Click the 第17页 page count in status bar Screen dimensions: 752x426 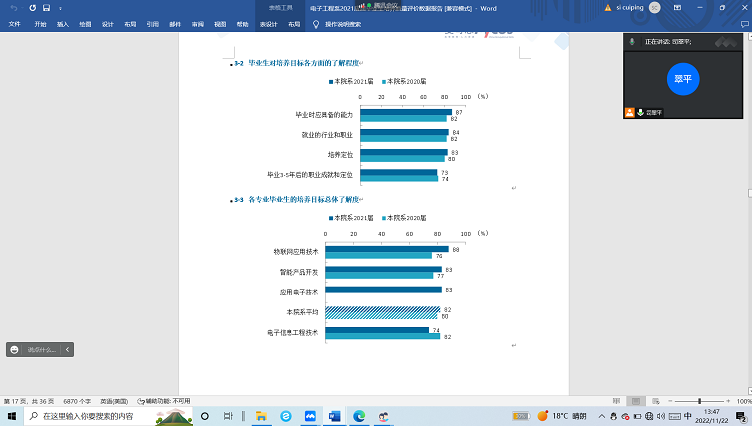point(30,401)
